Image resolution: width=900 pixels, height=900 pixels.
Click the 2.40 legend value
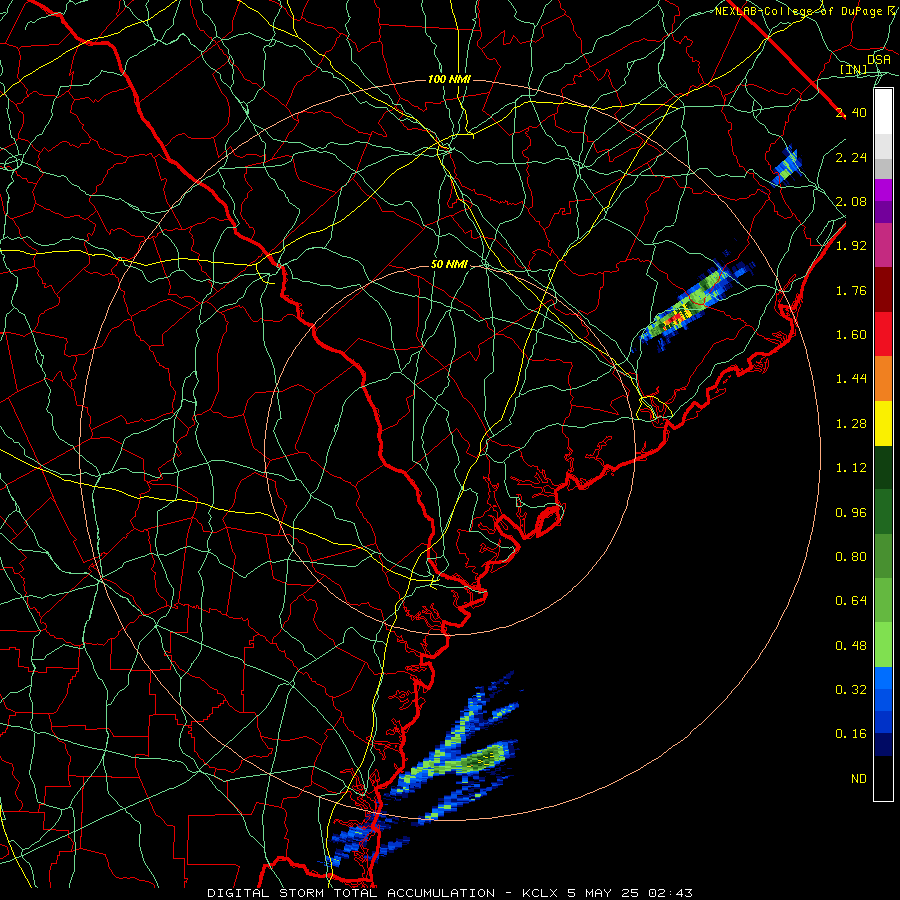point(851,112)
